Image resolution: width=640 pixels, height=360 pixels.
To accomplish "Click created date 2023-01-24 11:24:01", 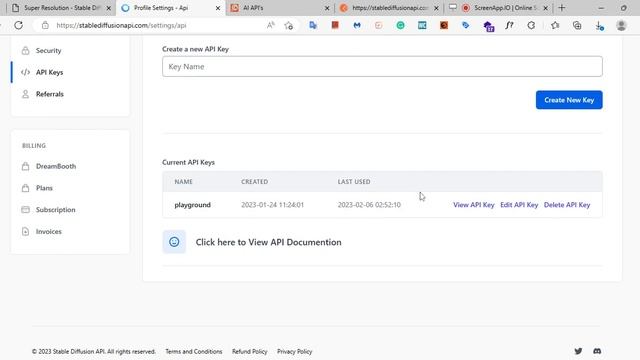I will click(x=272, y=205).
